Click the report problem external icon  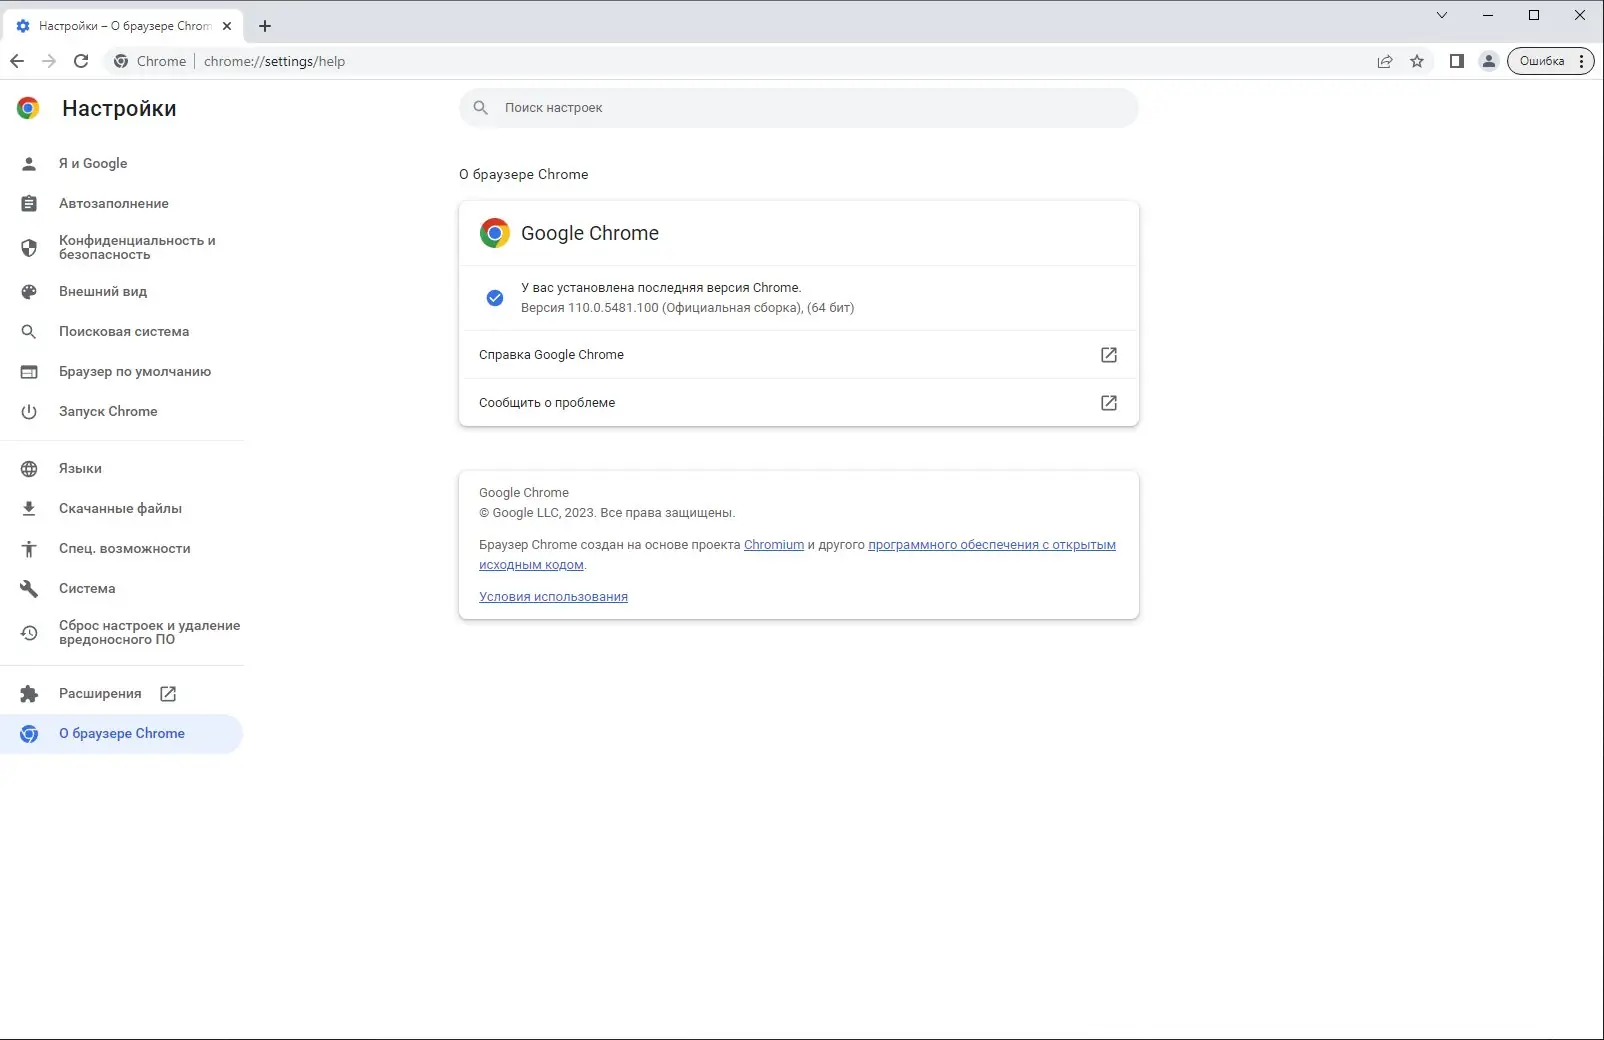[1108, 403]
